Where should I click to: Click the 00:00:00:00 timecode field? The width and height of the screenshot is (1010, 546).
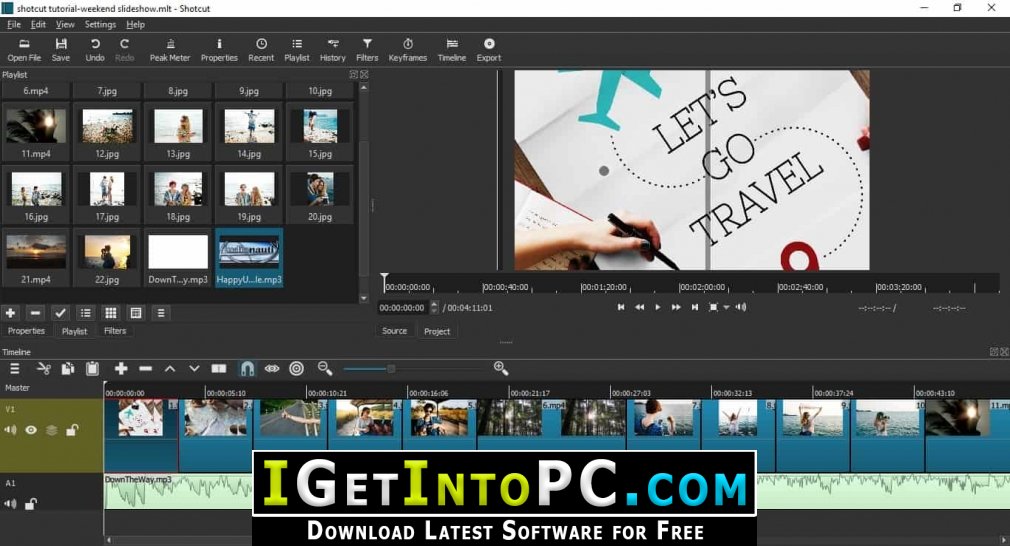point(403,308)
